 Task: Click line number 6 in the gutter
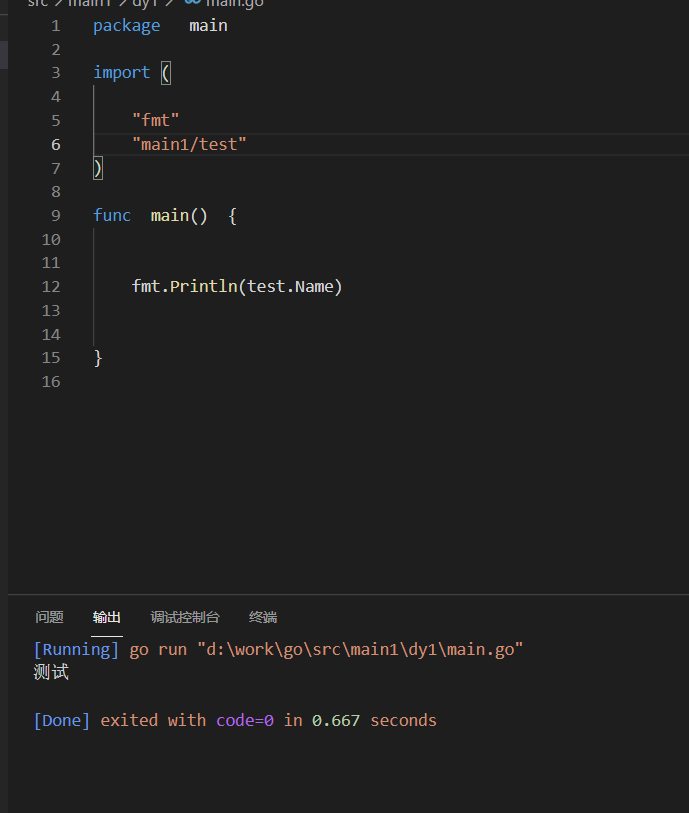56,144
